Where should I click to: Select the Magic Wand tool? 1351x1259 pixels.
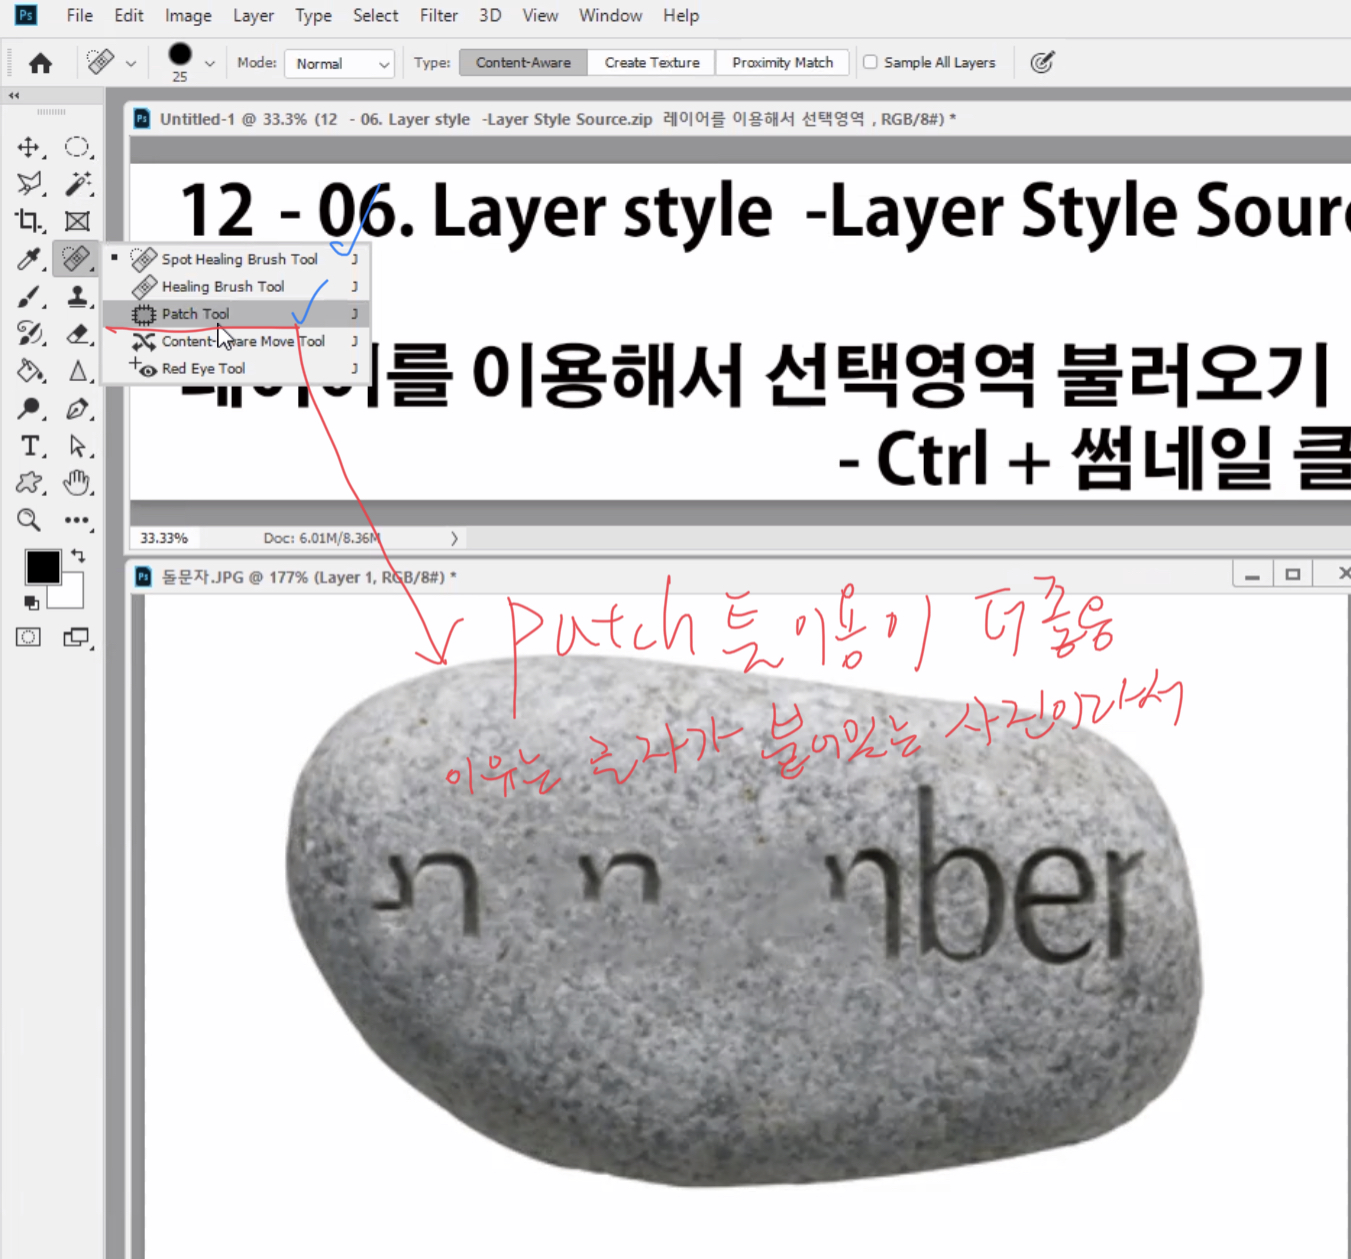pyautogui.click(x=77, y=184)
